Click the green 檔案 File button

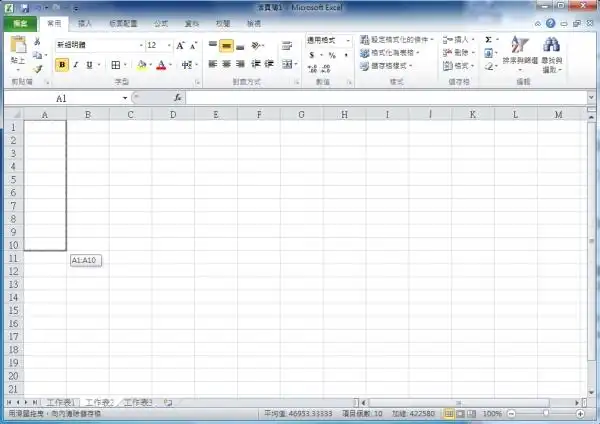click(x=20, y=21)
